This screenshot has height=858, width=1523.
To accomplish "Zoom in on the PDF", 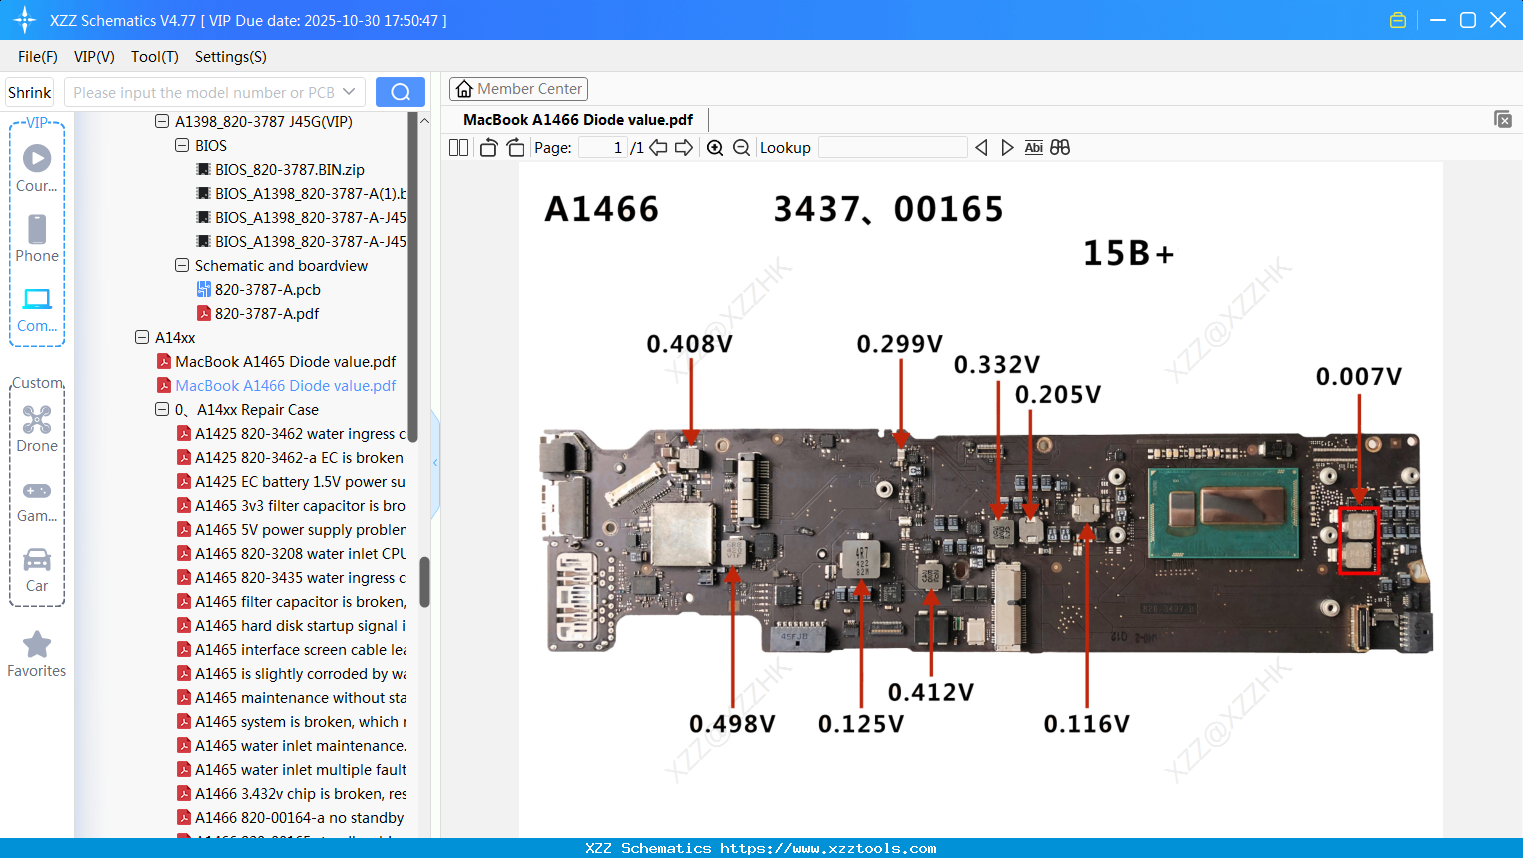I will point(715,147).
